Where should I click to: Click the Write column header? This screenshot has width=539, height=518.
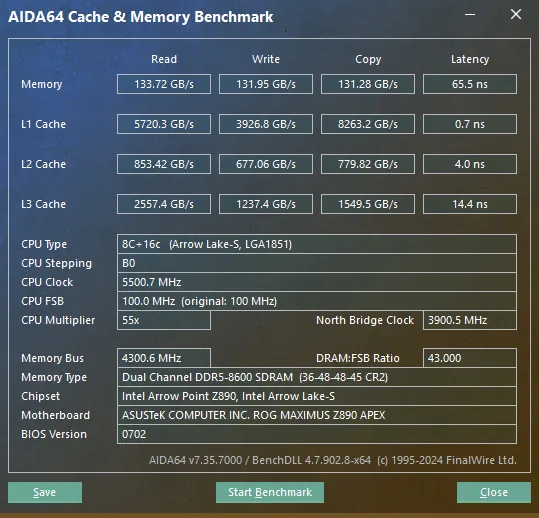click(x=266, y=59)
